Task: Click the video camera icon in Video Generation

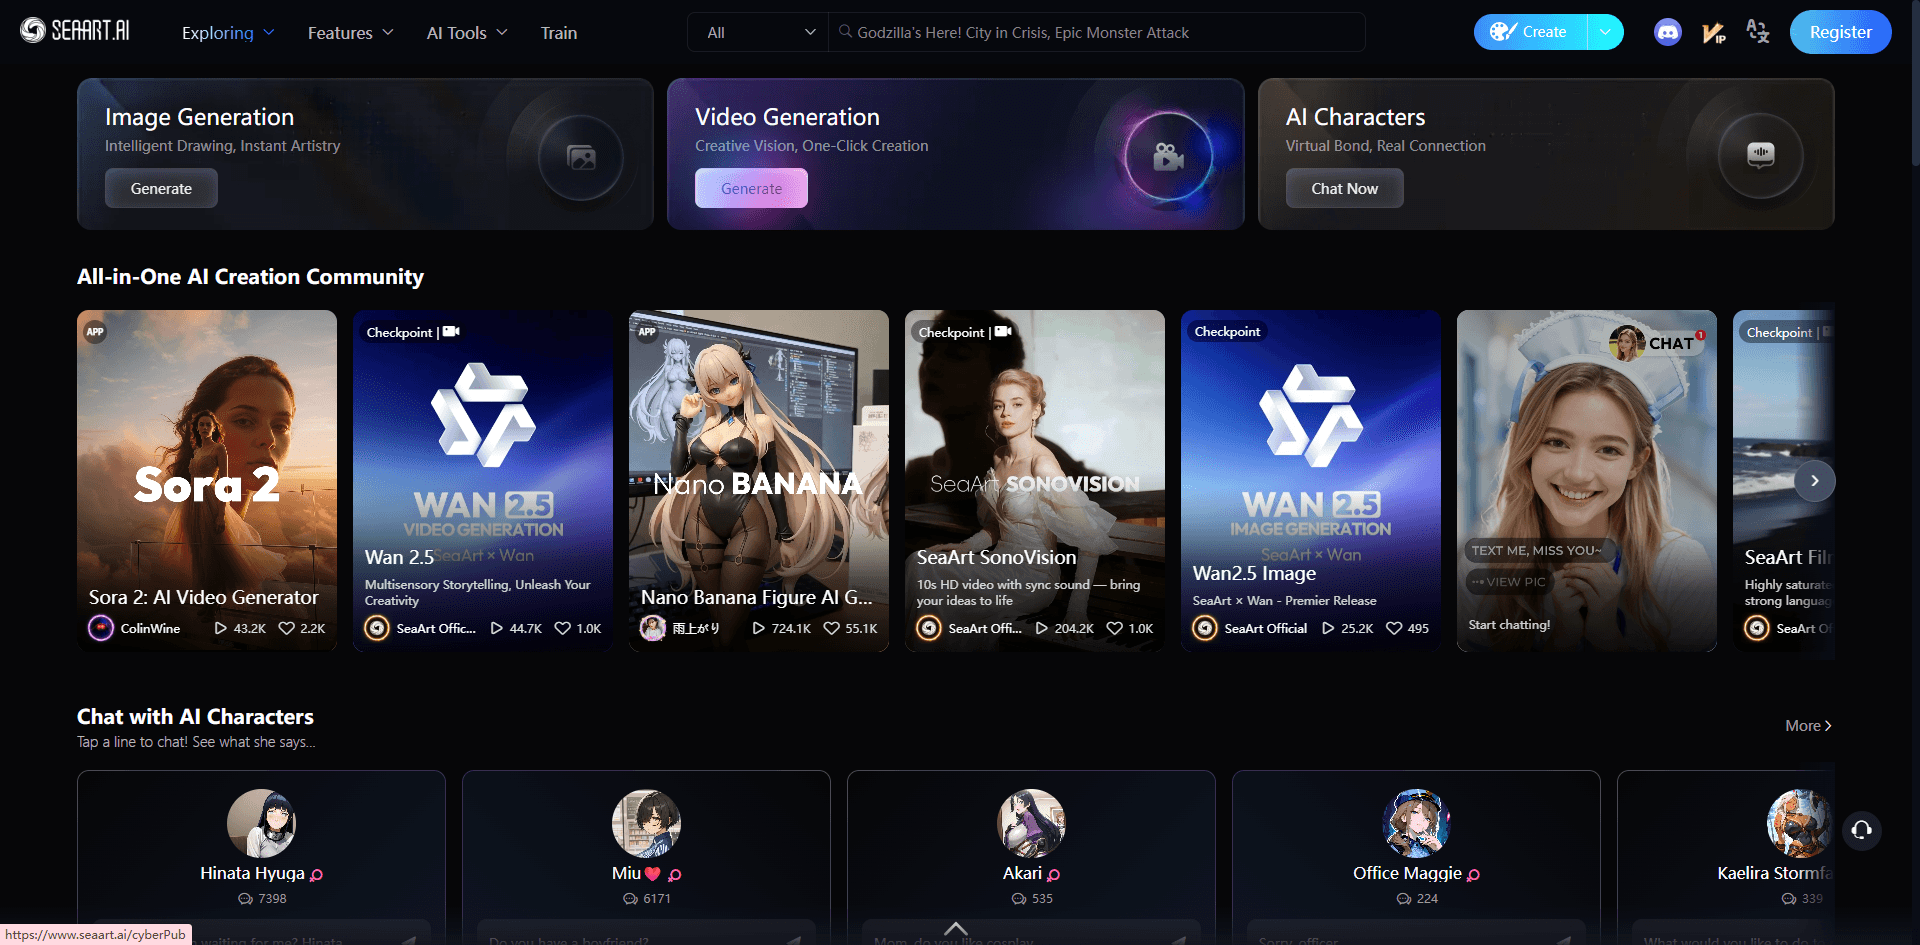Action: point(1167,156)
